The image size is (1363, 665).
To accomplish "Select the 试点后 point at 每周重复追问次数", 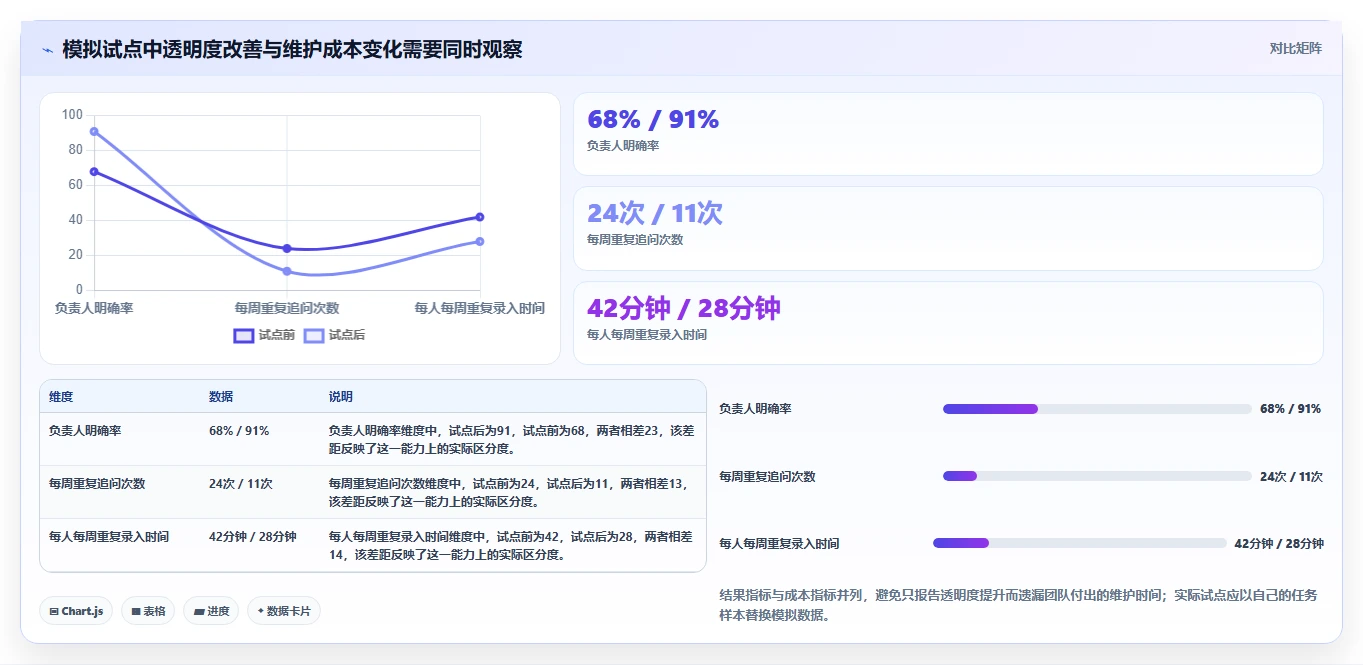I will pyautogui.click(x=287, y=271).
